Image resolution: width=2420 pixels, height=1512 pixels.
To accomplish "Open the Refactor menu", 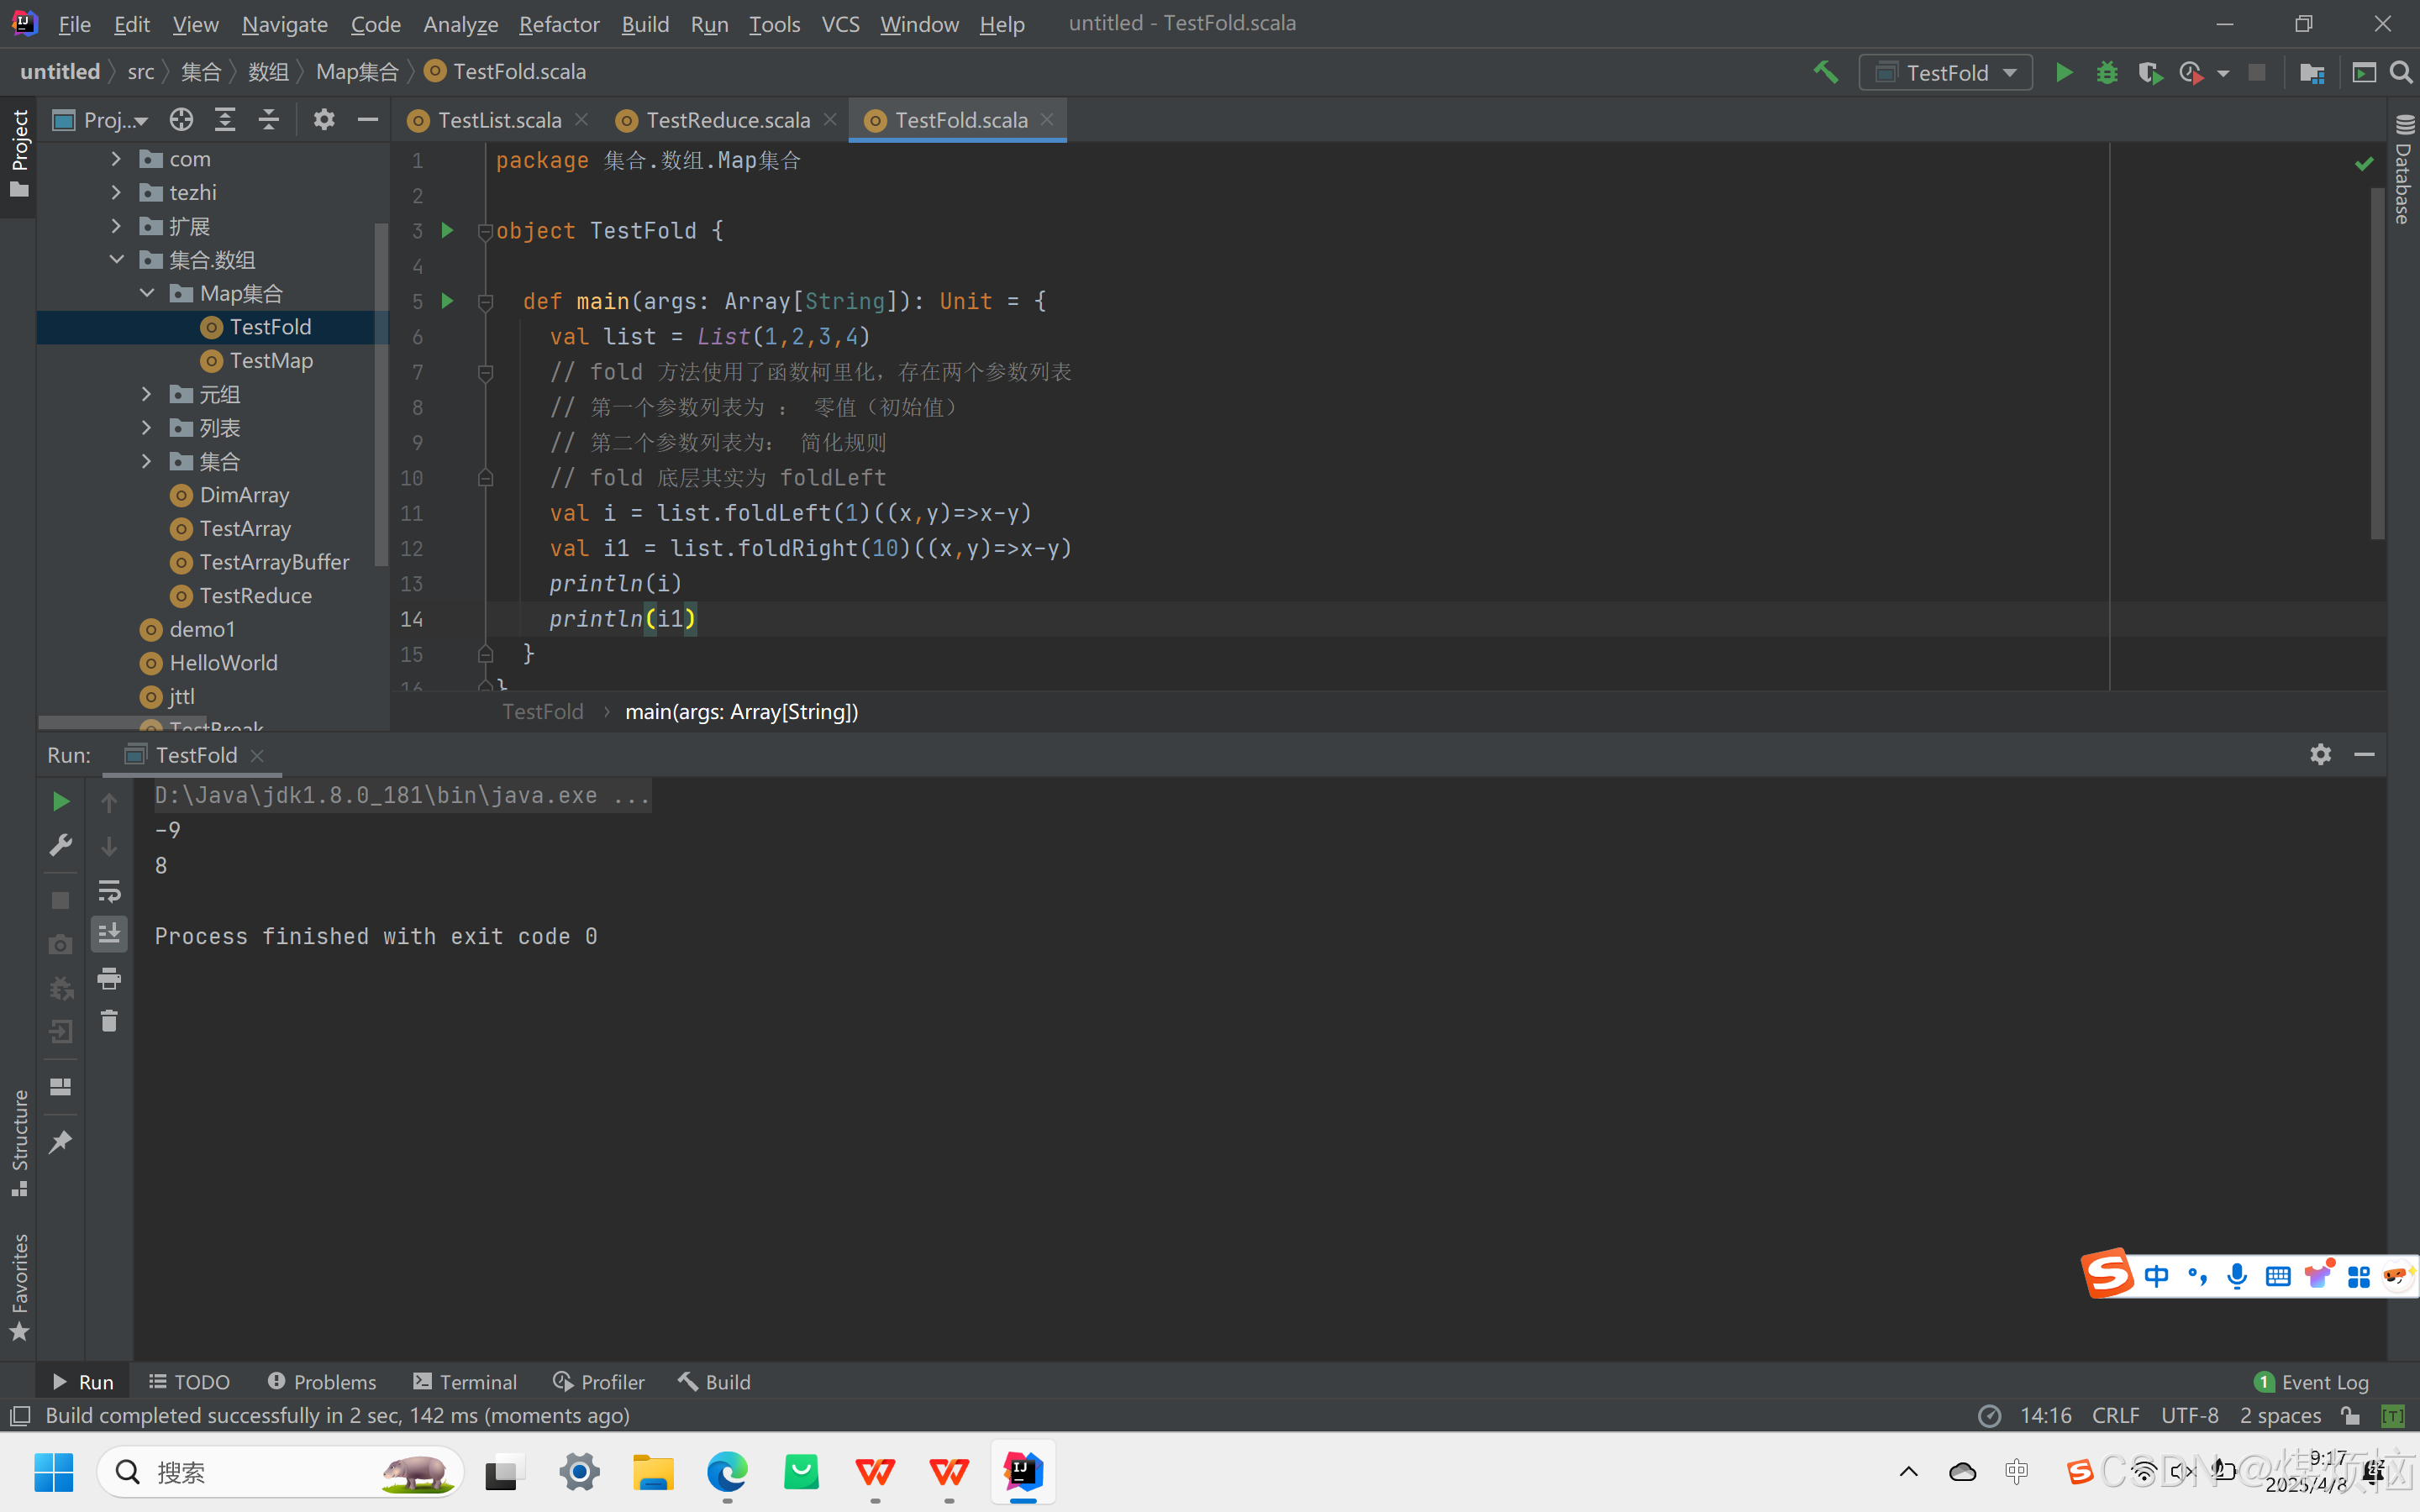I will [x=558, y=24].
